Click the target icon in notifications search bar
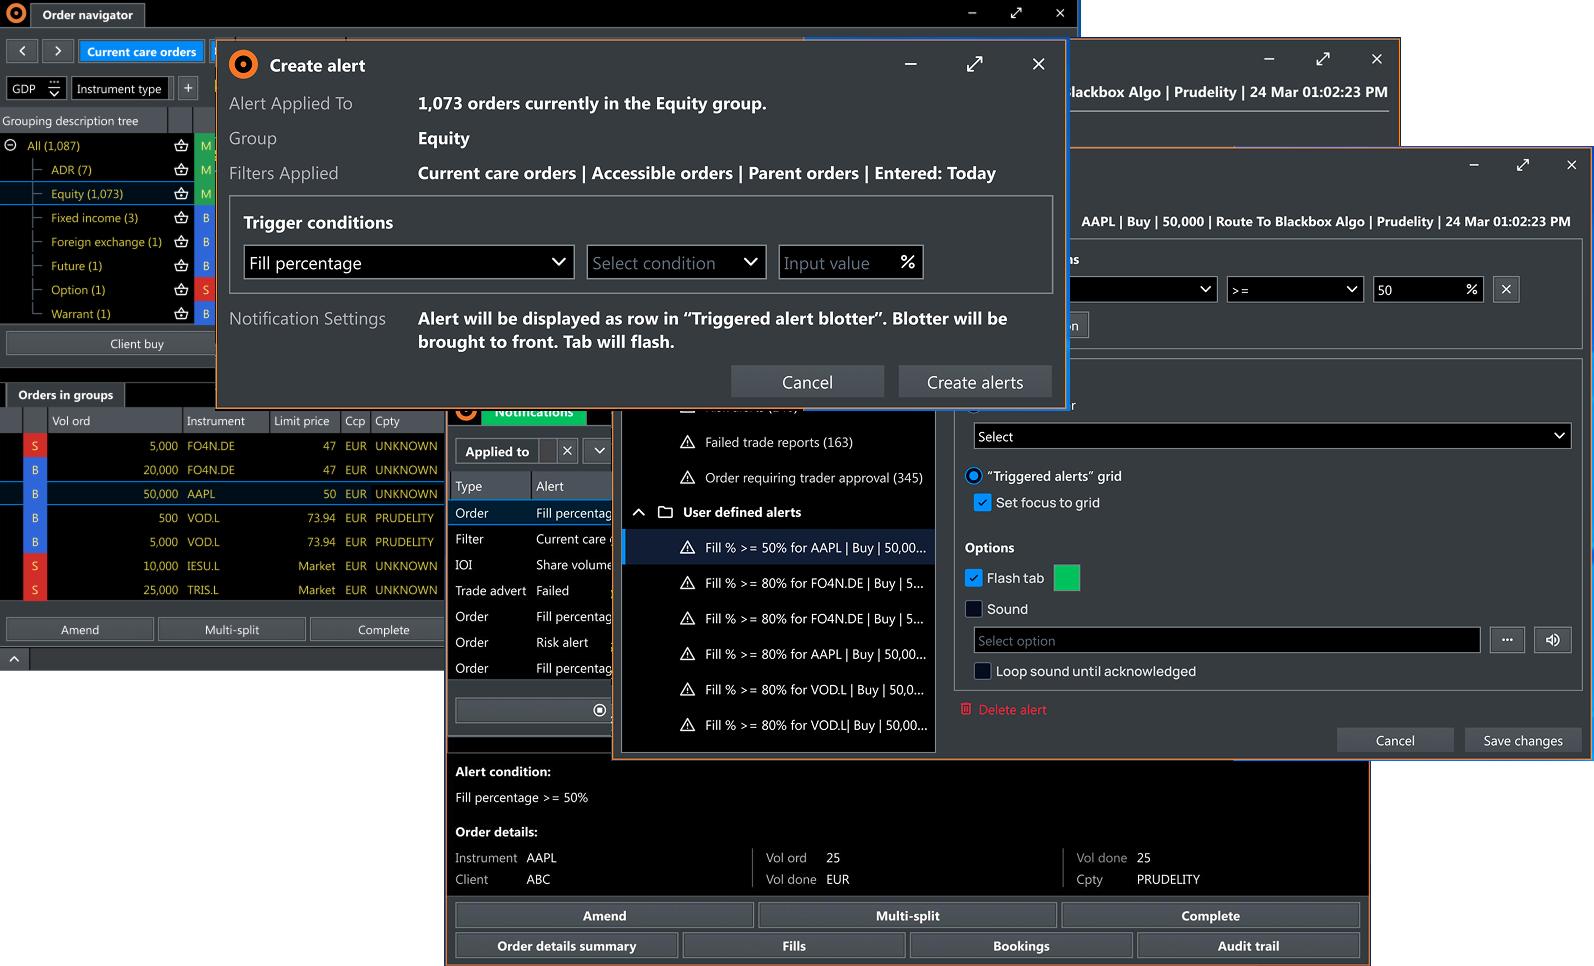The image size is (1594, 966). pyautogui.click(x=600, y=710)
